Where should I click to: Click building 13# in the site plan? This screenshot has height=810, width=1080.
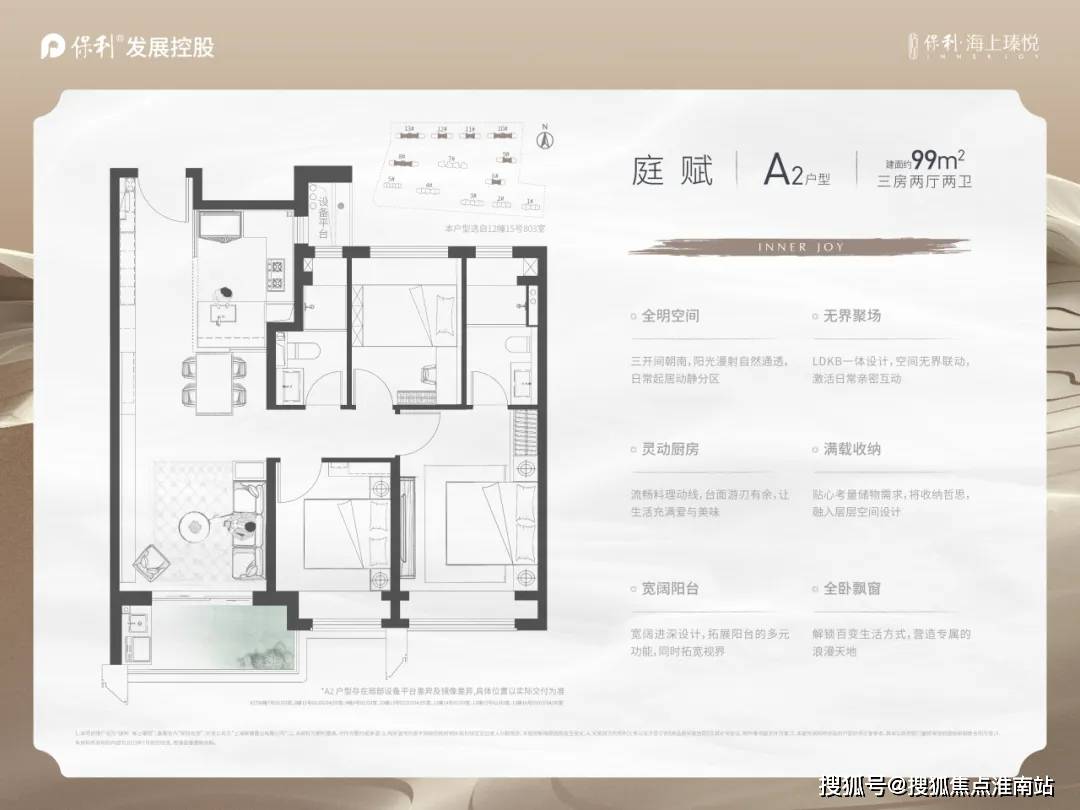pyautogui.click(x=407, y=135)
